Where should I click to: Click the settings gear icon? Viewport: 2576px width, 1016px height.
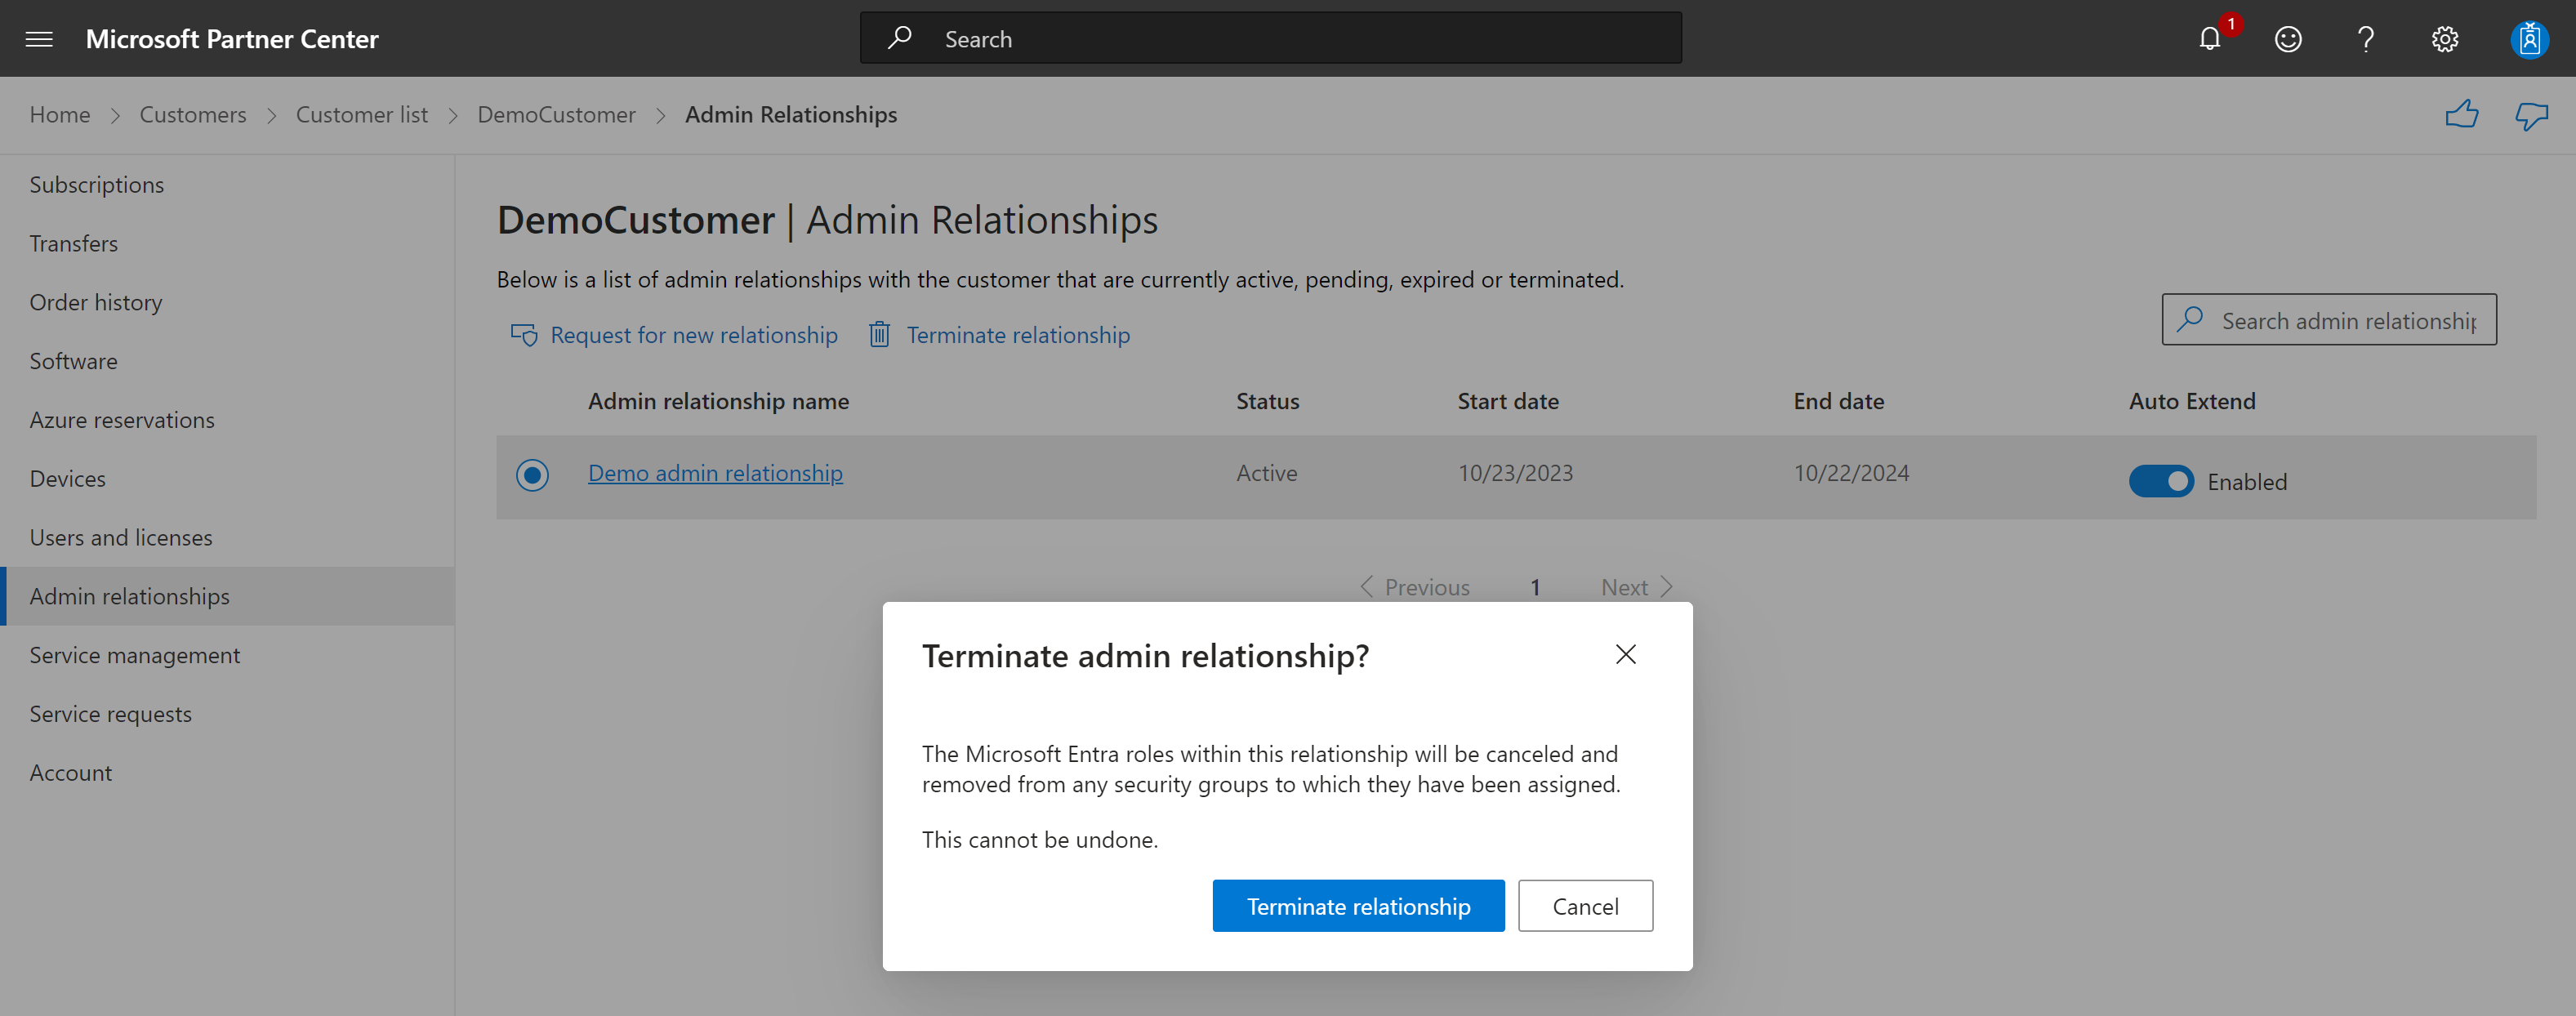click(2443, 38)
